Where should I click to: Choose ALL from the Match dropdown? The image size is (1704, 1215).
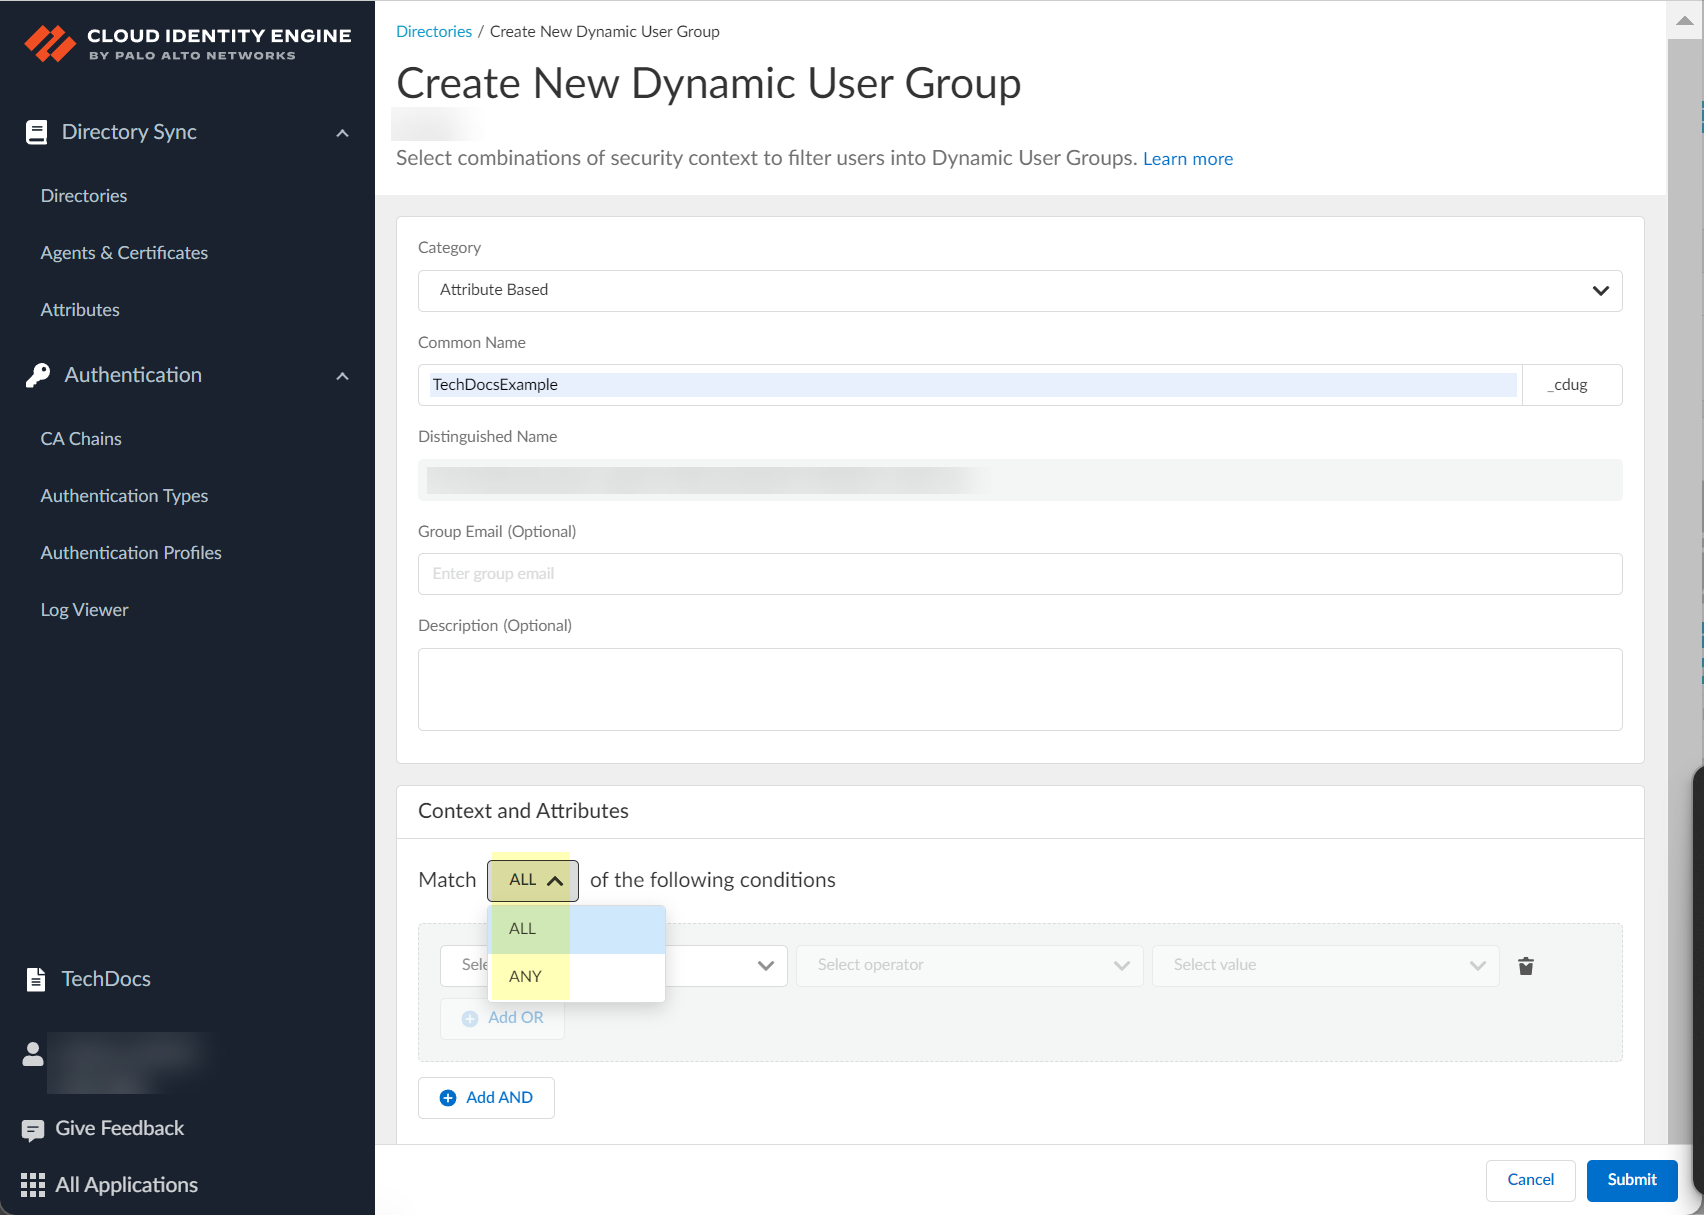pyautogui.click(x=523, y=929)
